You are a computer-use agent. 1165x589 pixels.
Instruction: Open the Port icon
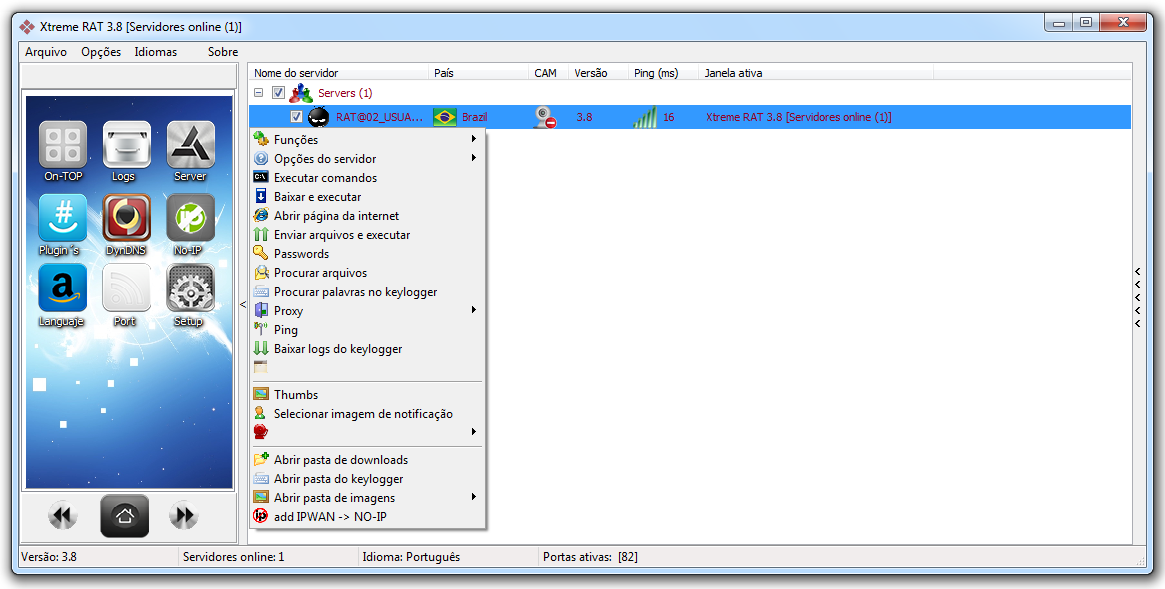126,288
